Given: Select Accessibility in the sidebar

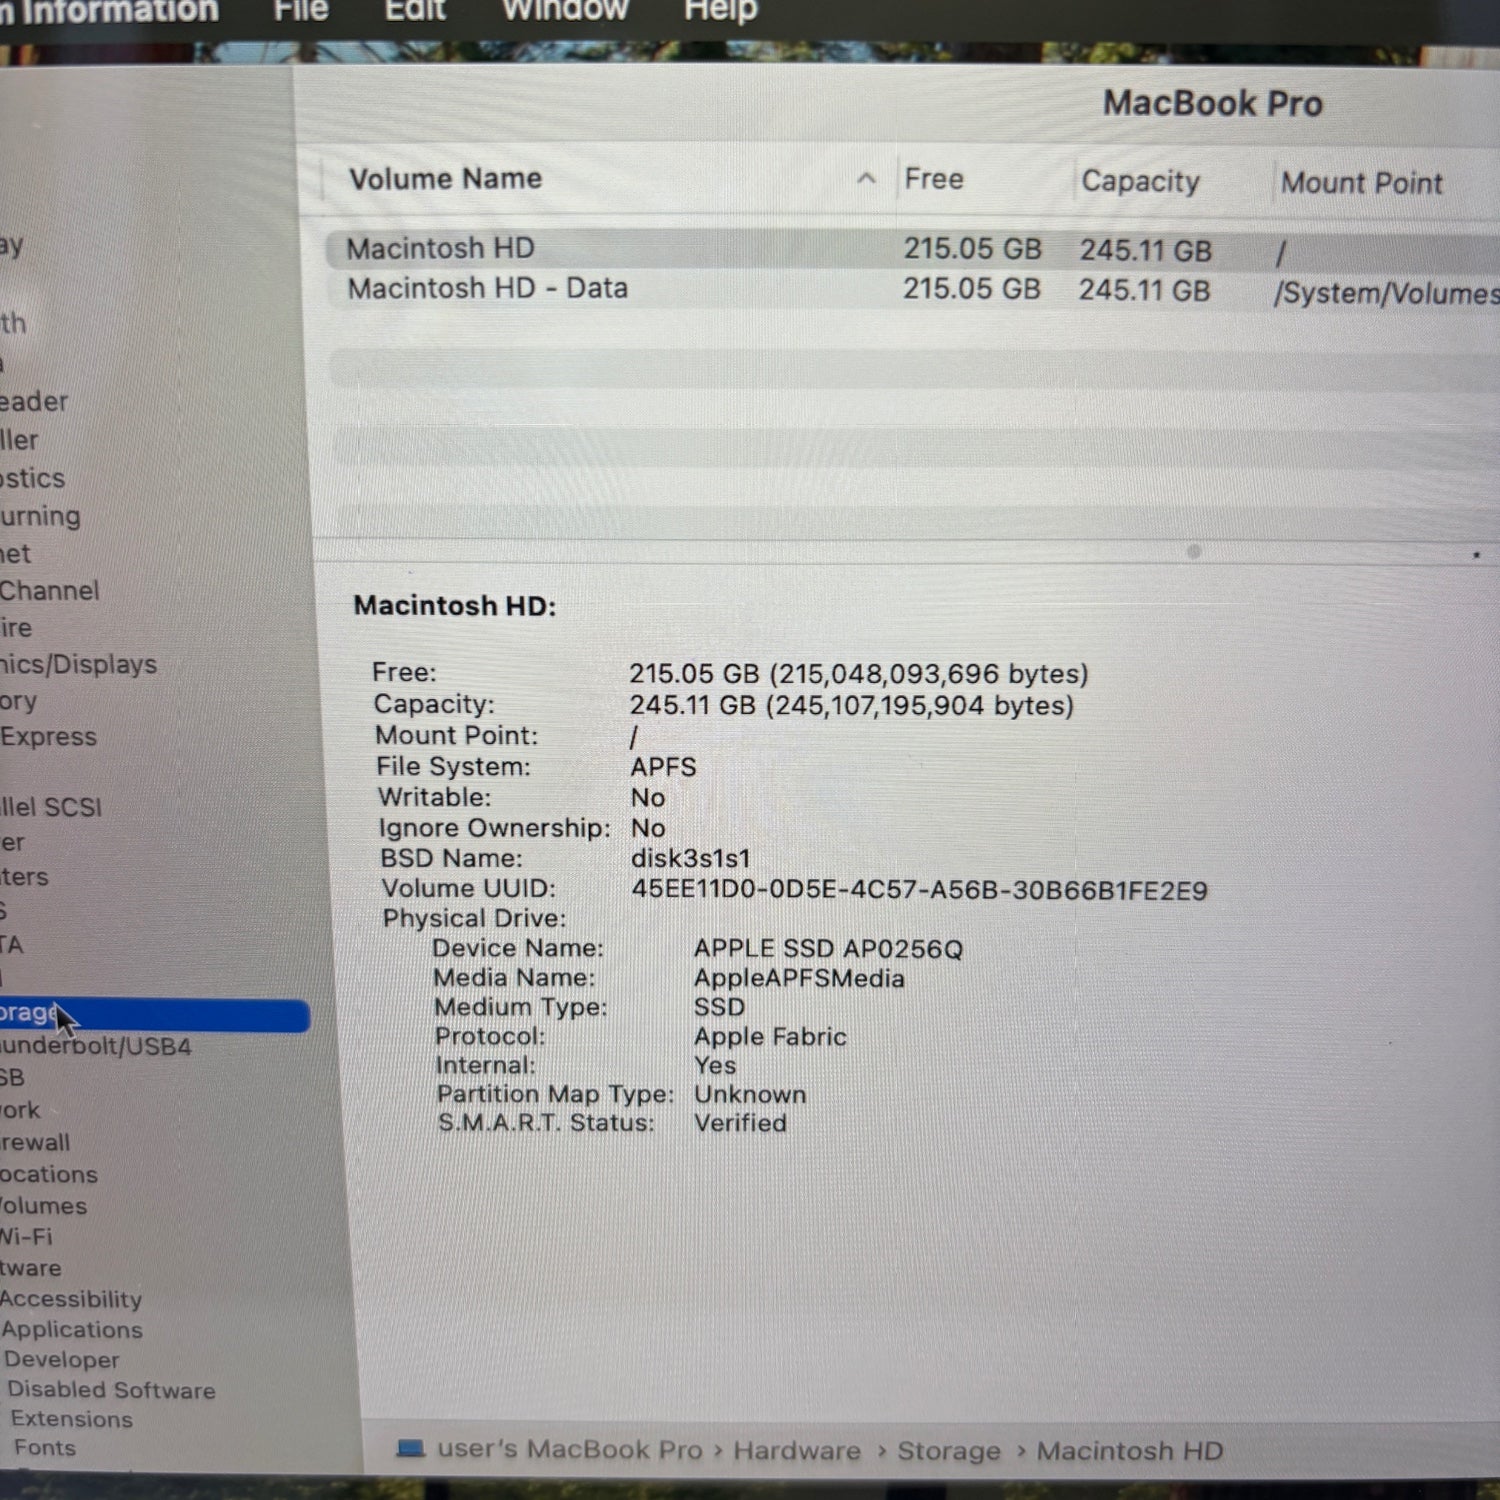Looking at the screenshot, I should [71, 1299].
